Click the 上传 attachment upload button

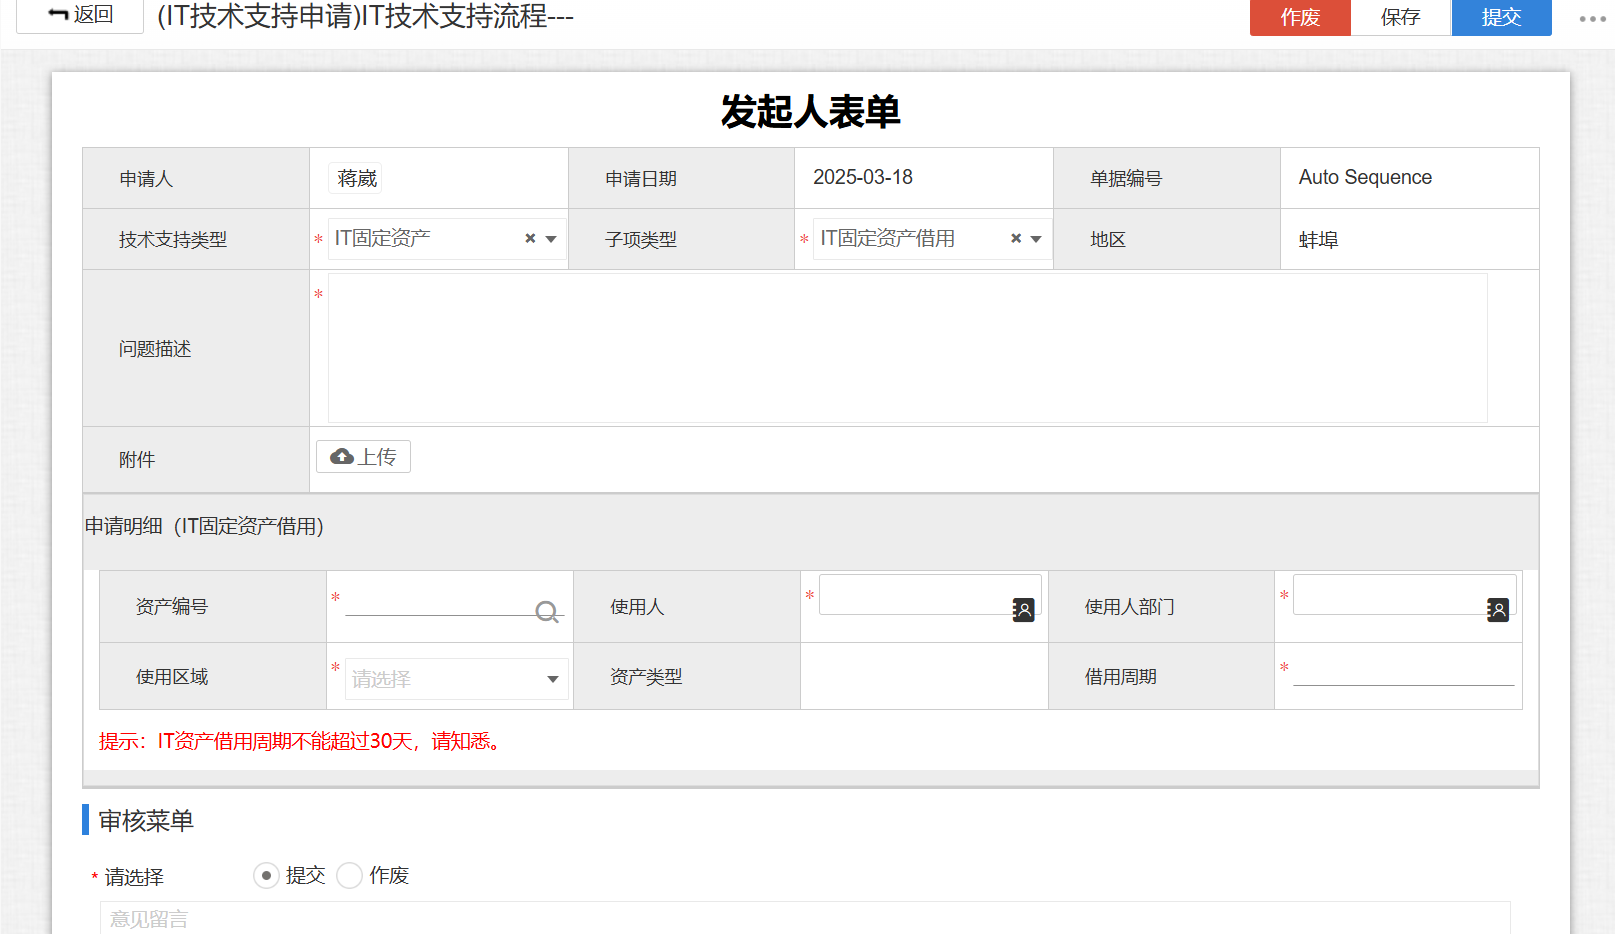363,457
